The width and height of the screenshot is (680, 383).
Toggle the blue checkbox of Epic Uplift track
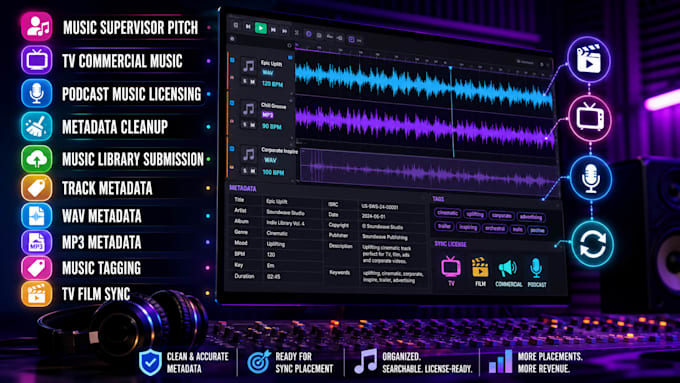click(232, 60)
